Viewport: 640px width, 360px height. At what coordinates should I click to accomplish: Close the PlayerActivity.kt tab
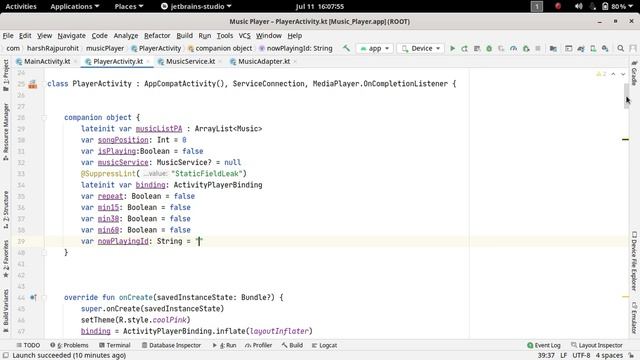[148, 62]
